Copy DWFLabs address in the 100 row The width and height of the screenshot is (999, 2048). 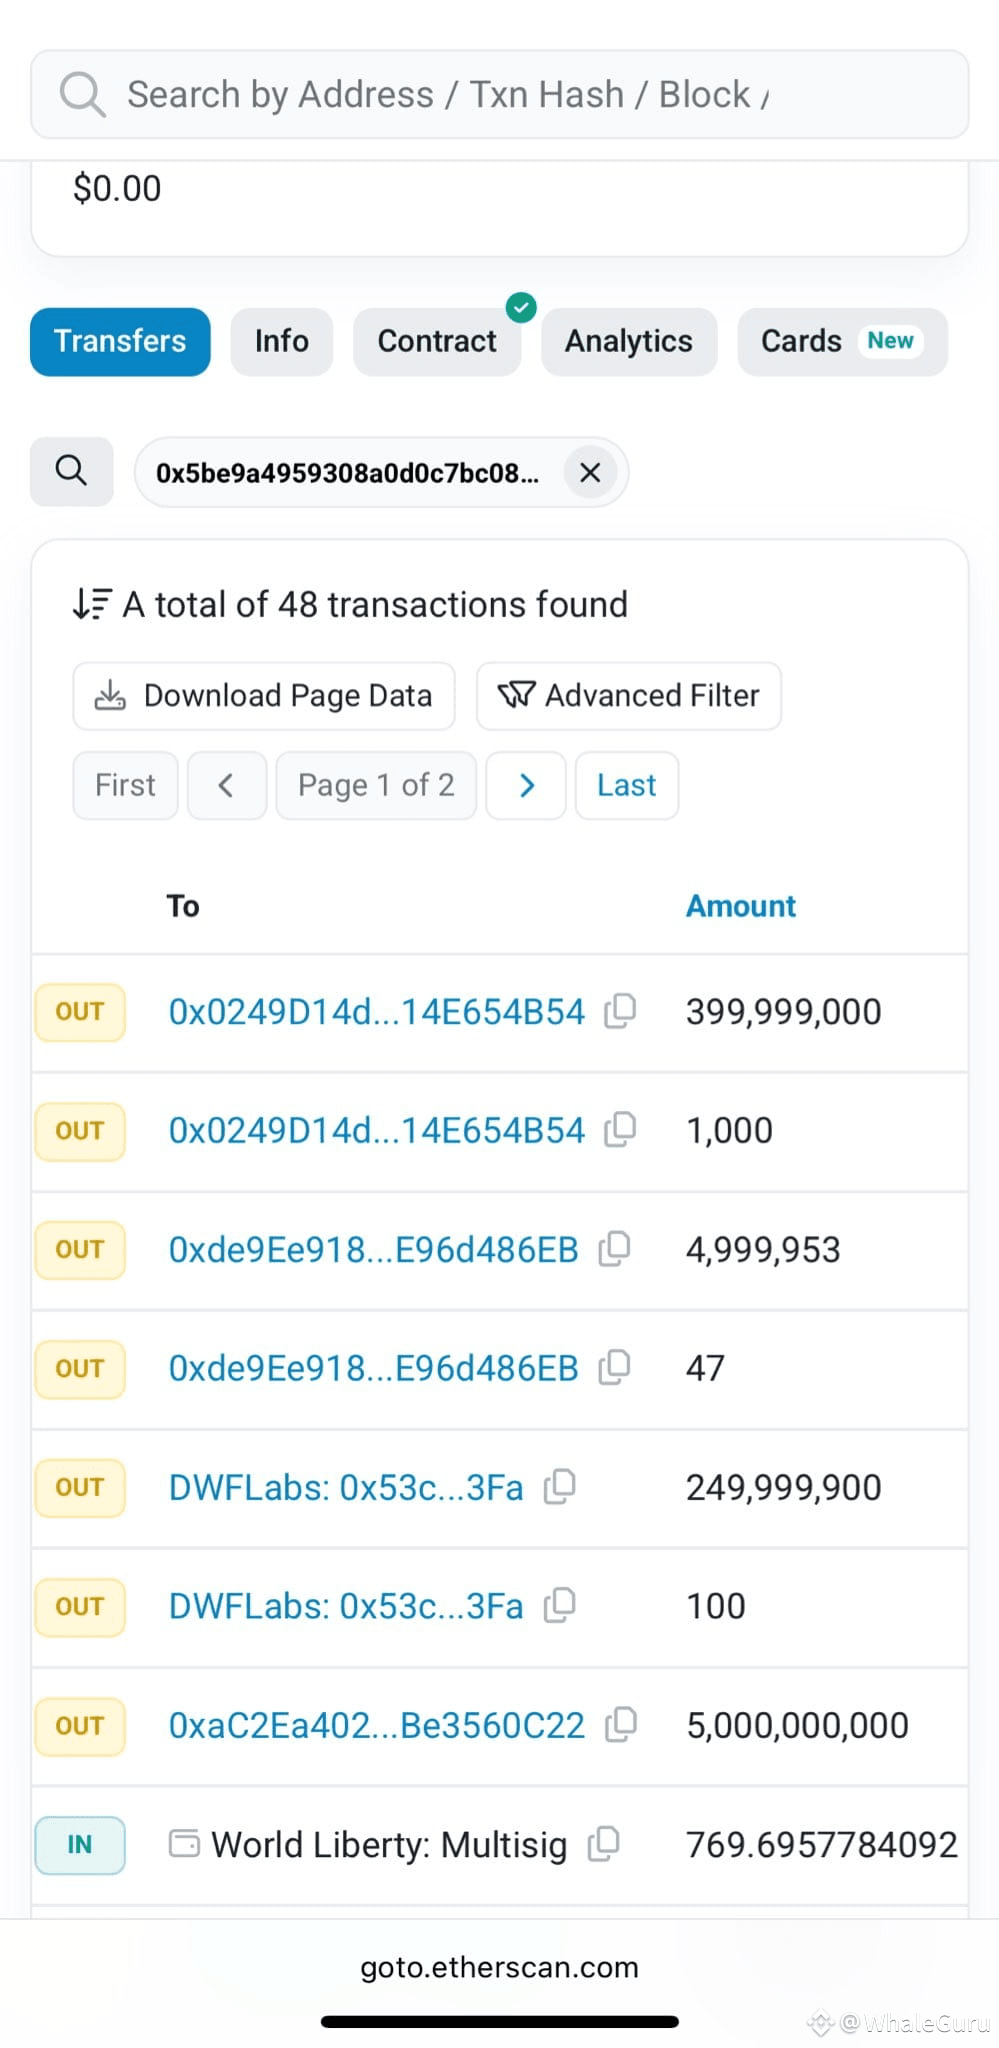560,1606
